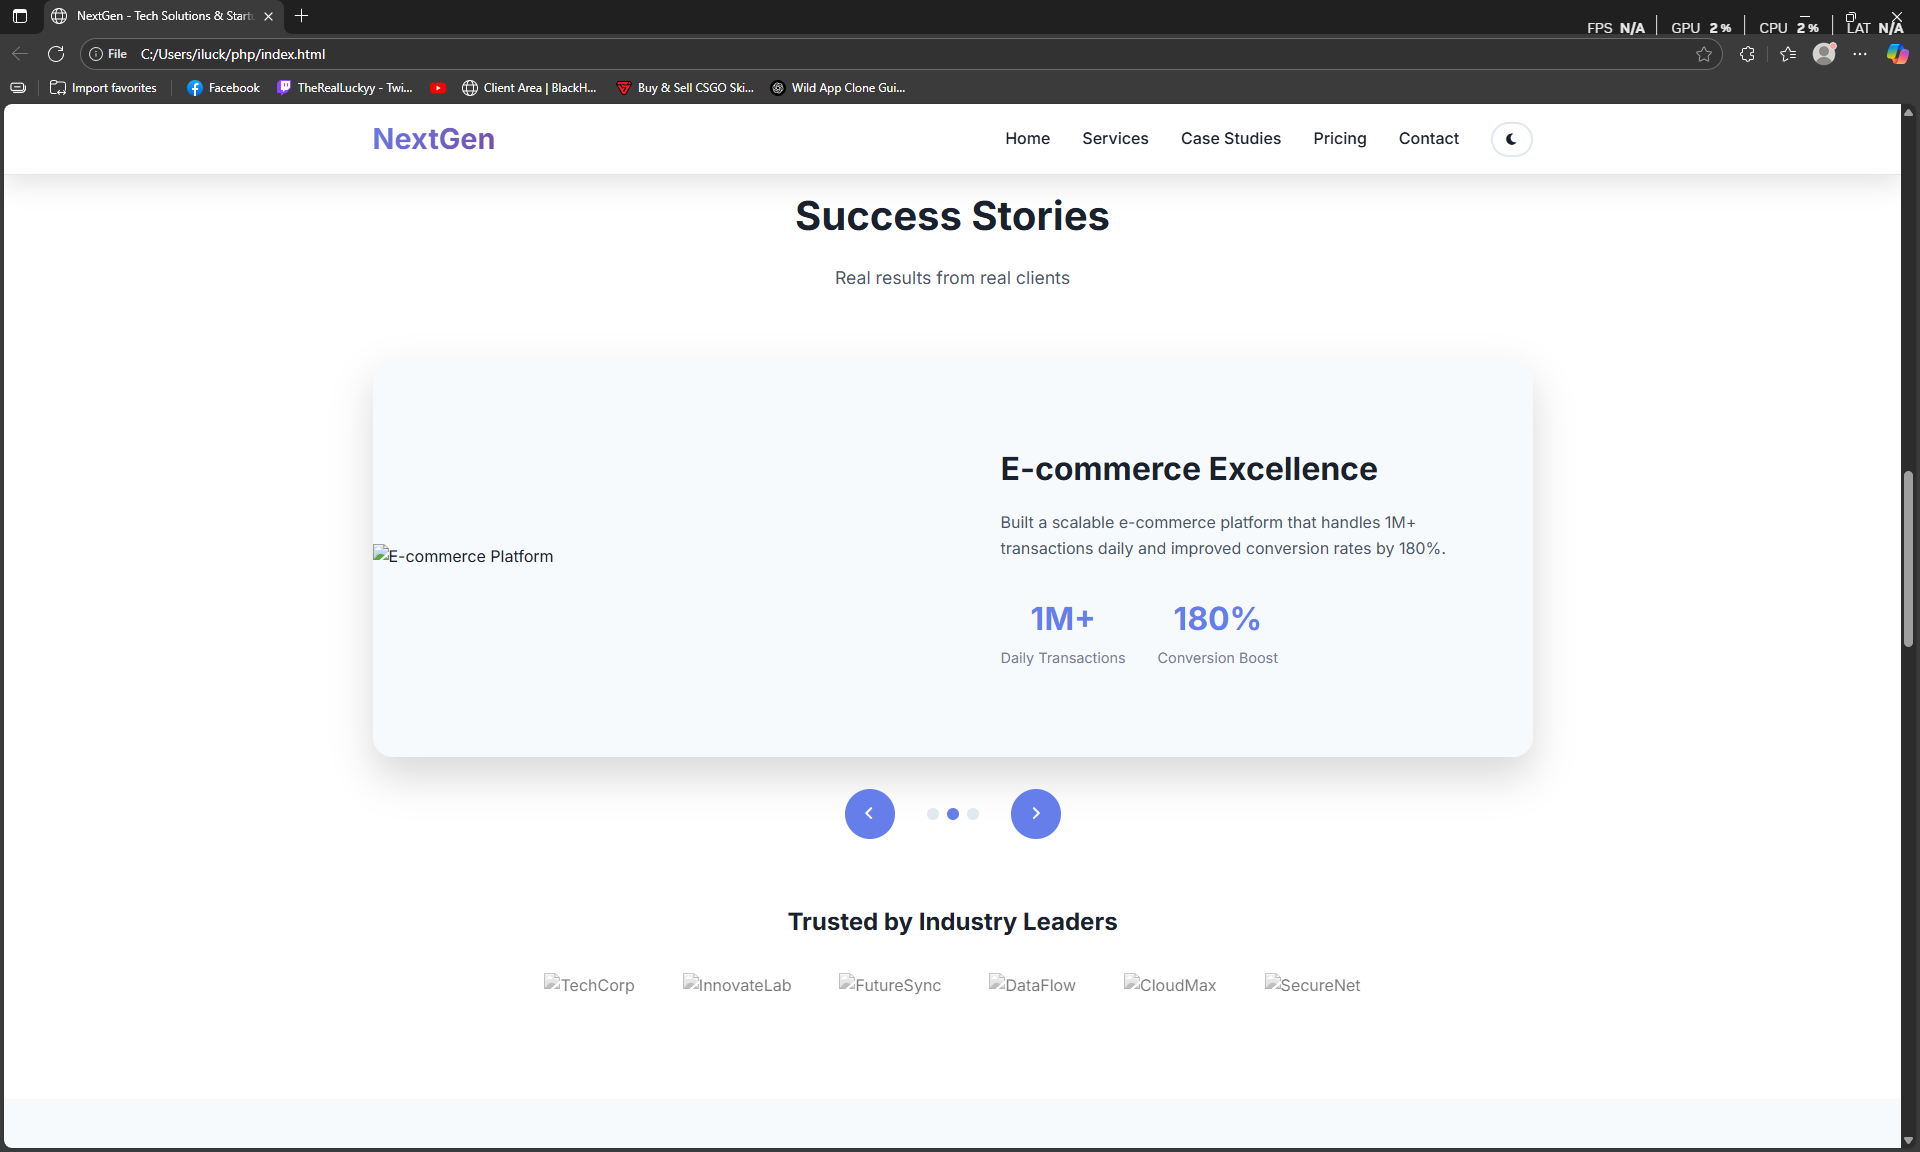Open the Copilot sidebar icon
This screenshot has height=1152, width=1920.
pyautogui.click(x=1897, y=54)
